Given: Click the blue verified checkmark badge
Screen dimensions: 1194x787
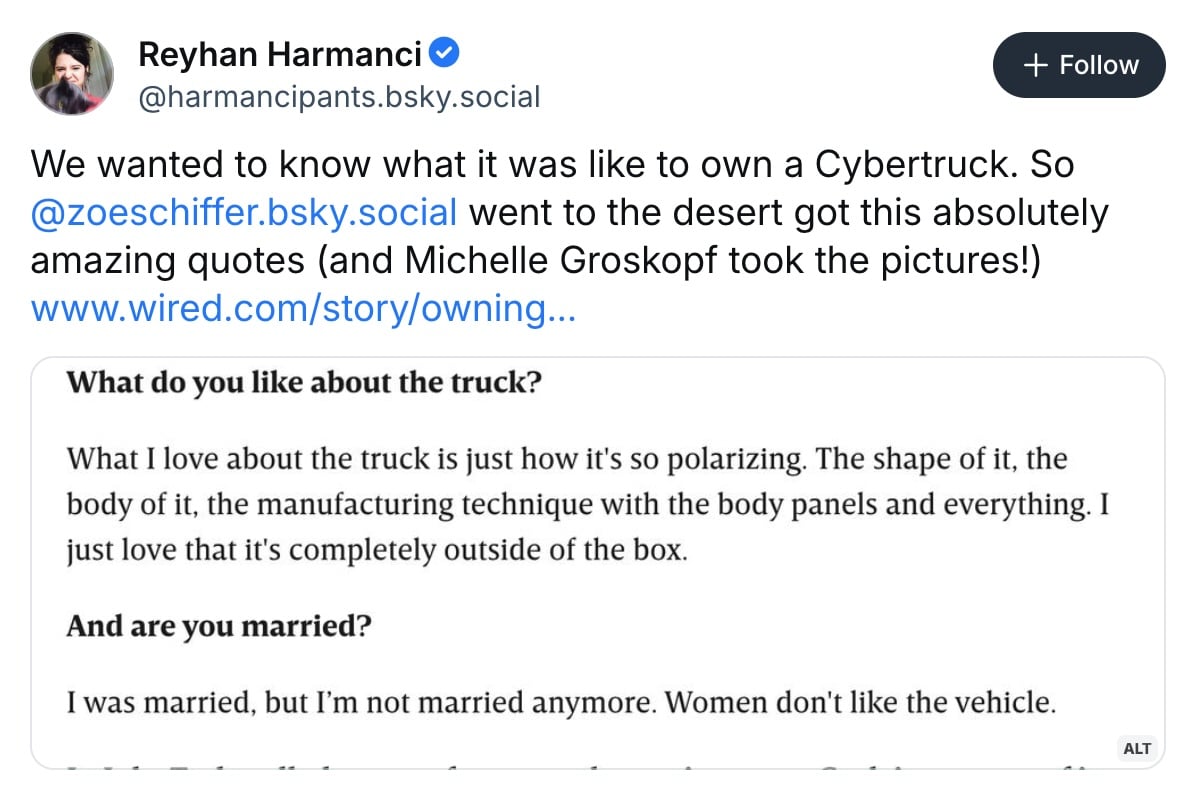Looking at the screenshot, I should point(444,53).
